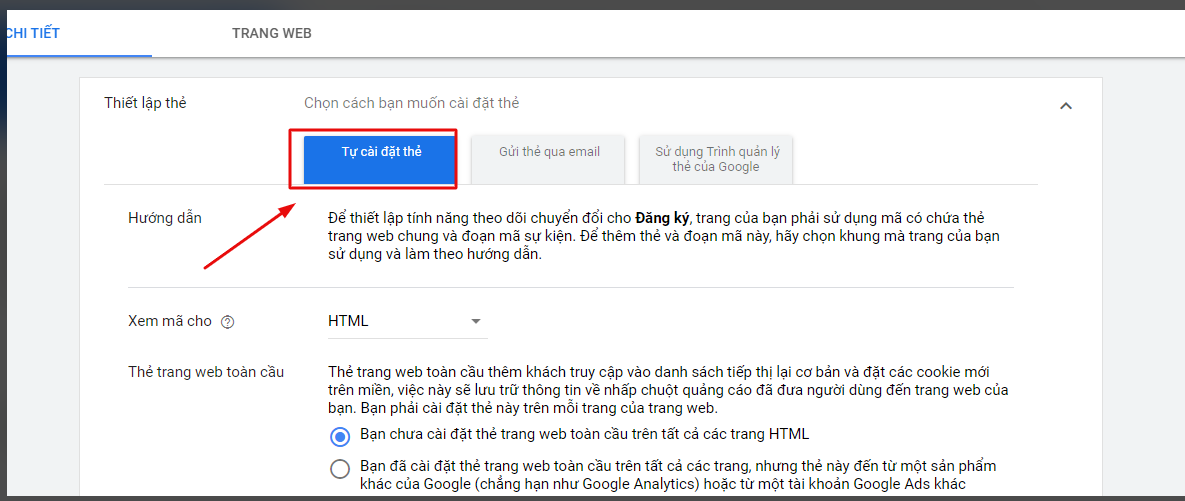
Task: Open the CHI TIẾT tab
Action: (32, 33)
